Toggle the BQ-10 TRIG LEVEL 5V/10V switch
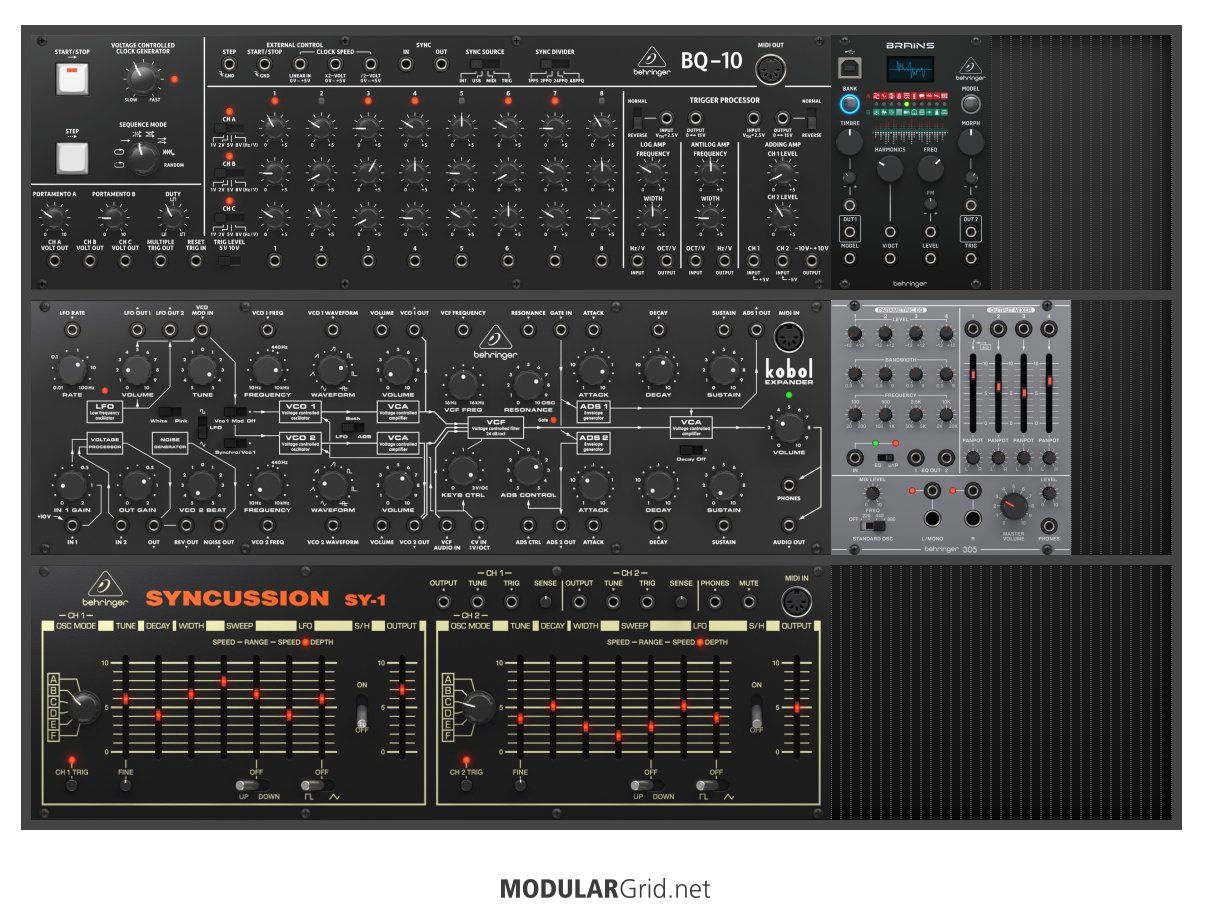Image resolution: width=1212 pixels, height=910 pixels. [230, 260]
